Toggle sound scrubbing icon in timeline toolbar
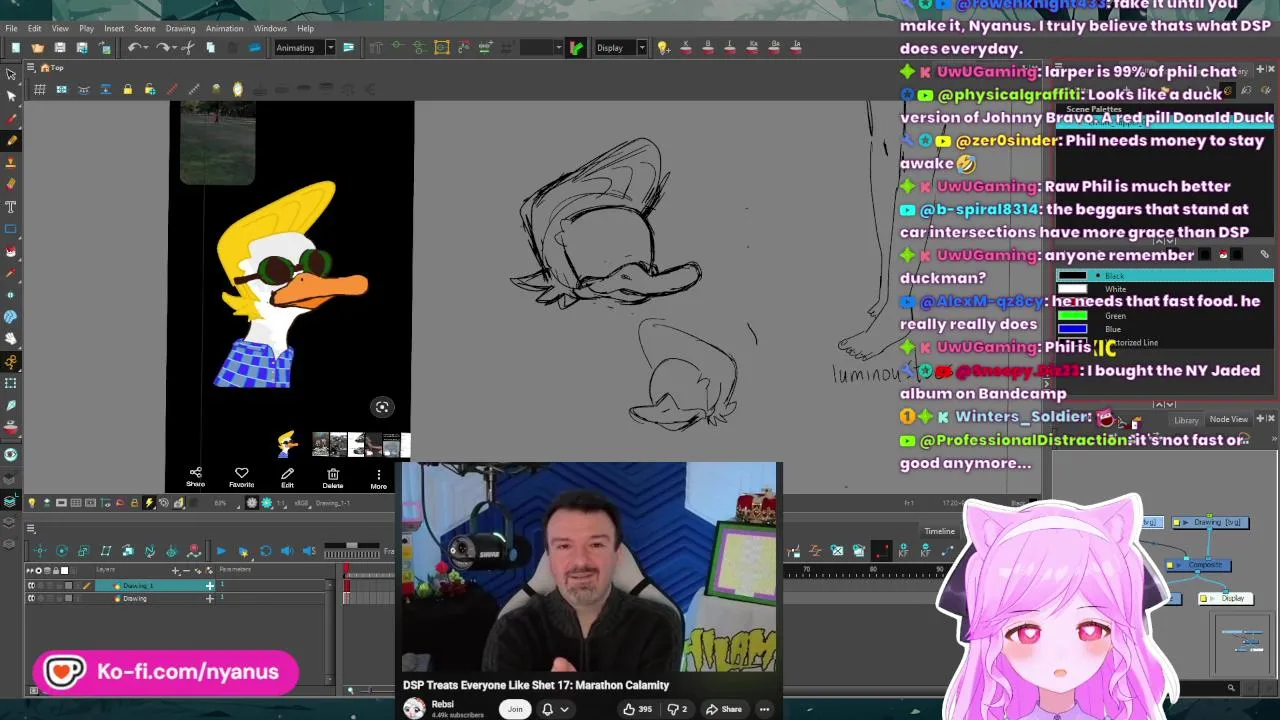1280x720 pixels. pos(309,551)
